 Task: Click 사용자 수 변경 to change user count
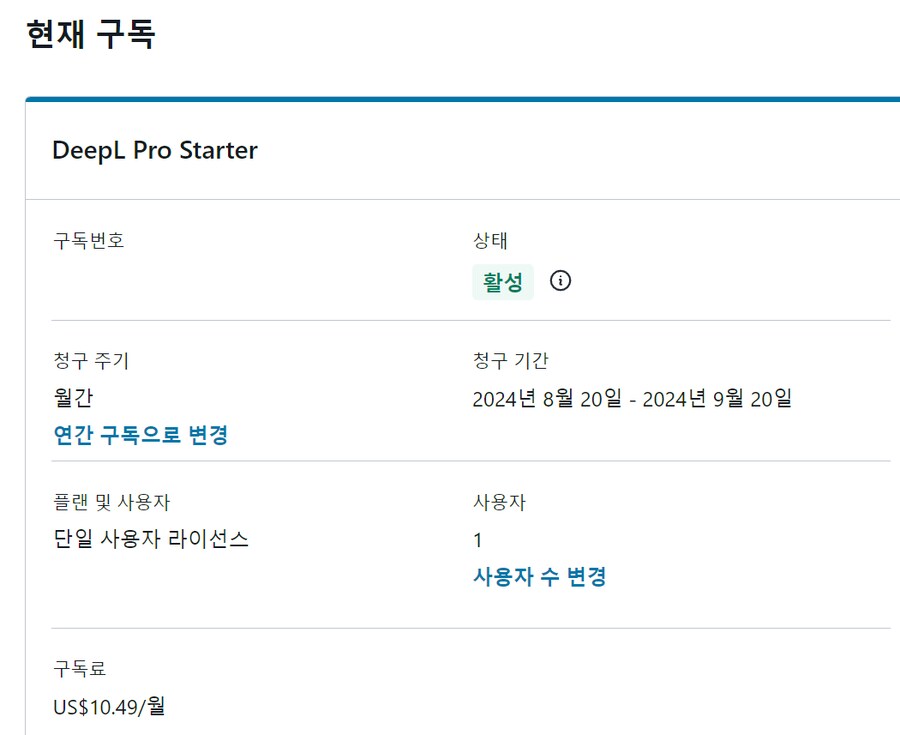point(541,576)
